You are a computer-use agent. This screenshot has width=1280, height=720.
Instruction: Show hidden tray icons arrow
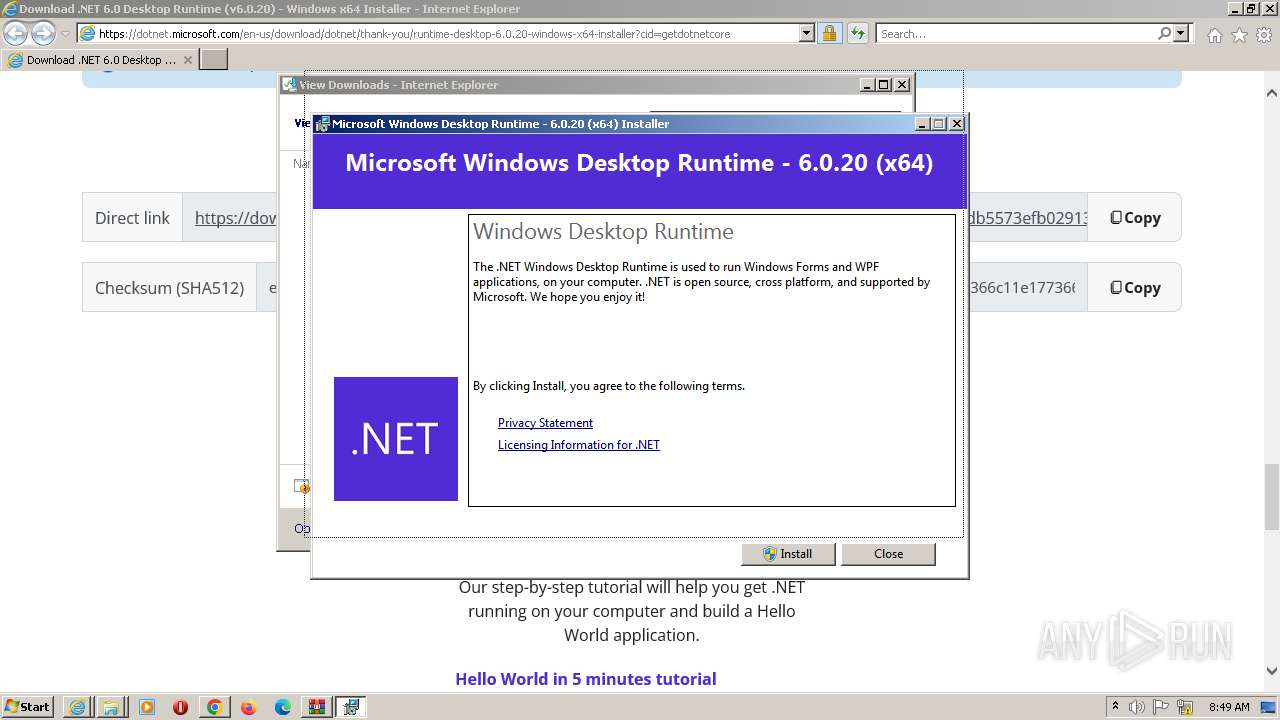tap(1115, 707)
